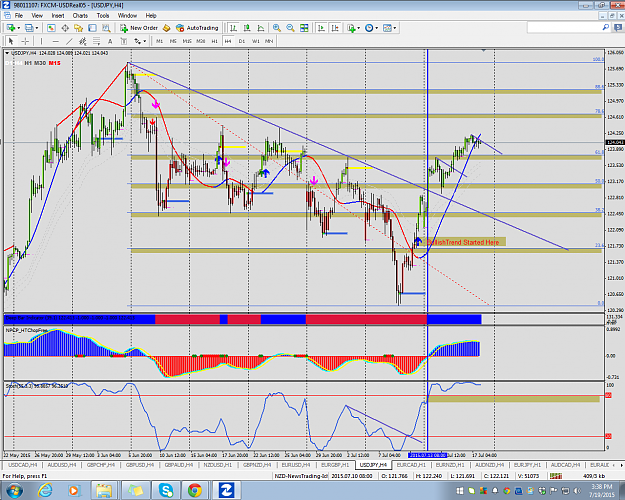Open the New Chart toolbar icon

coord(11,28)
